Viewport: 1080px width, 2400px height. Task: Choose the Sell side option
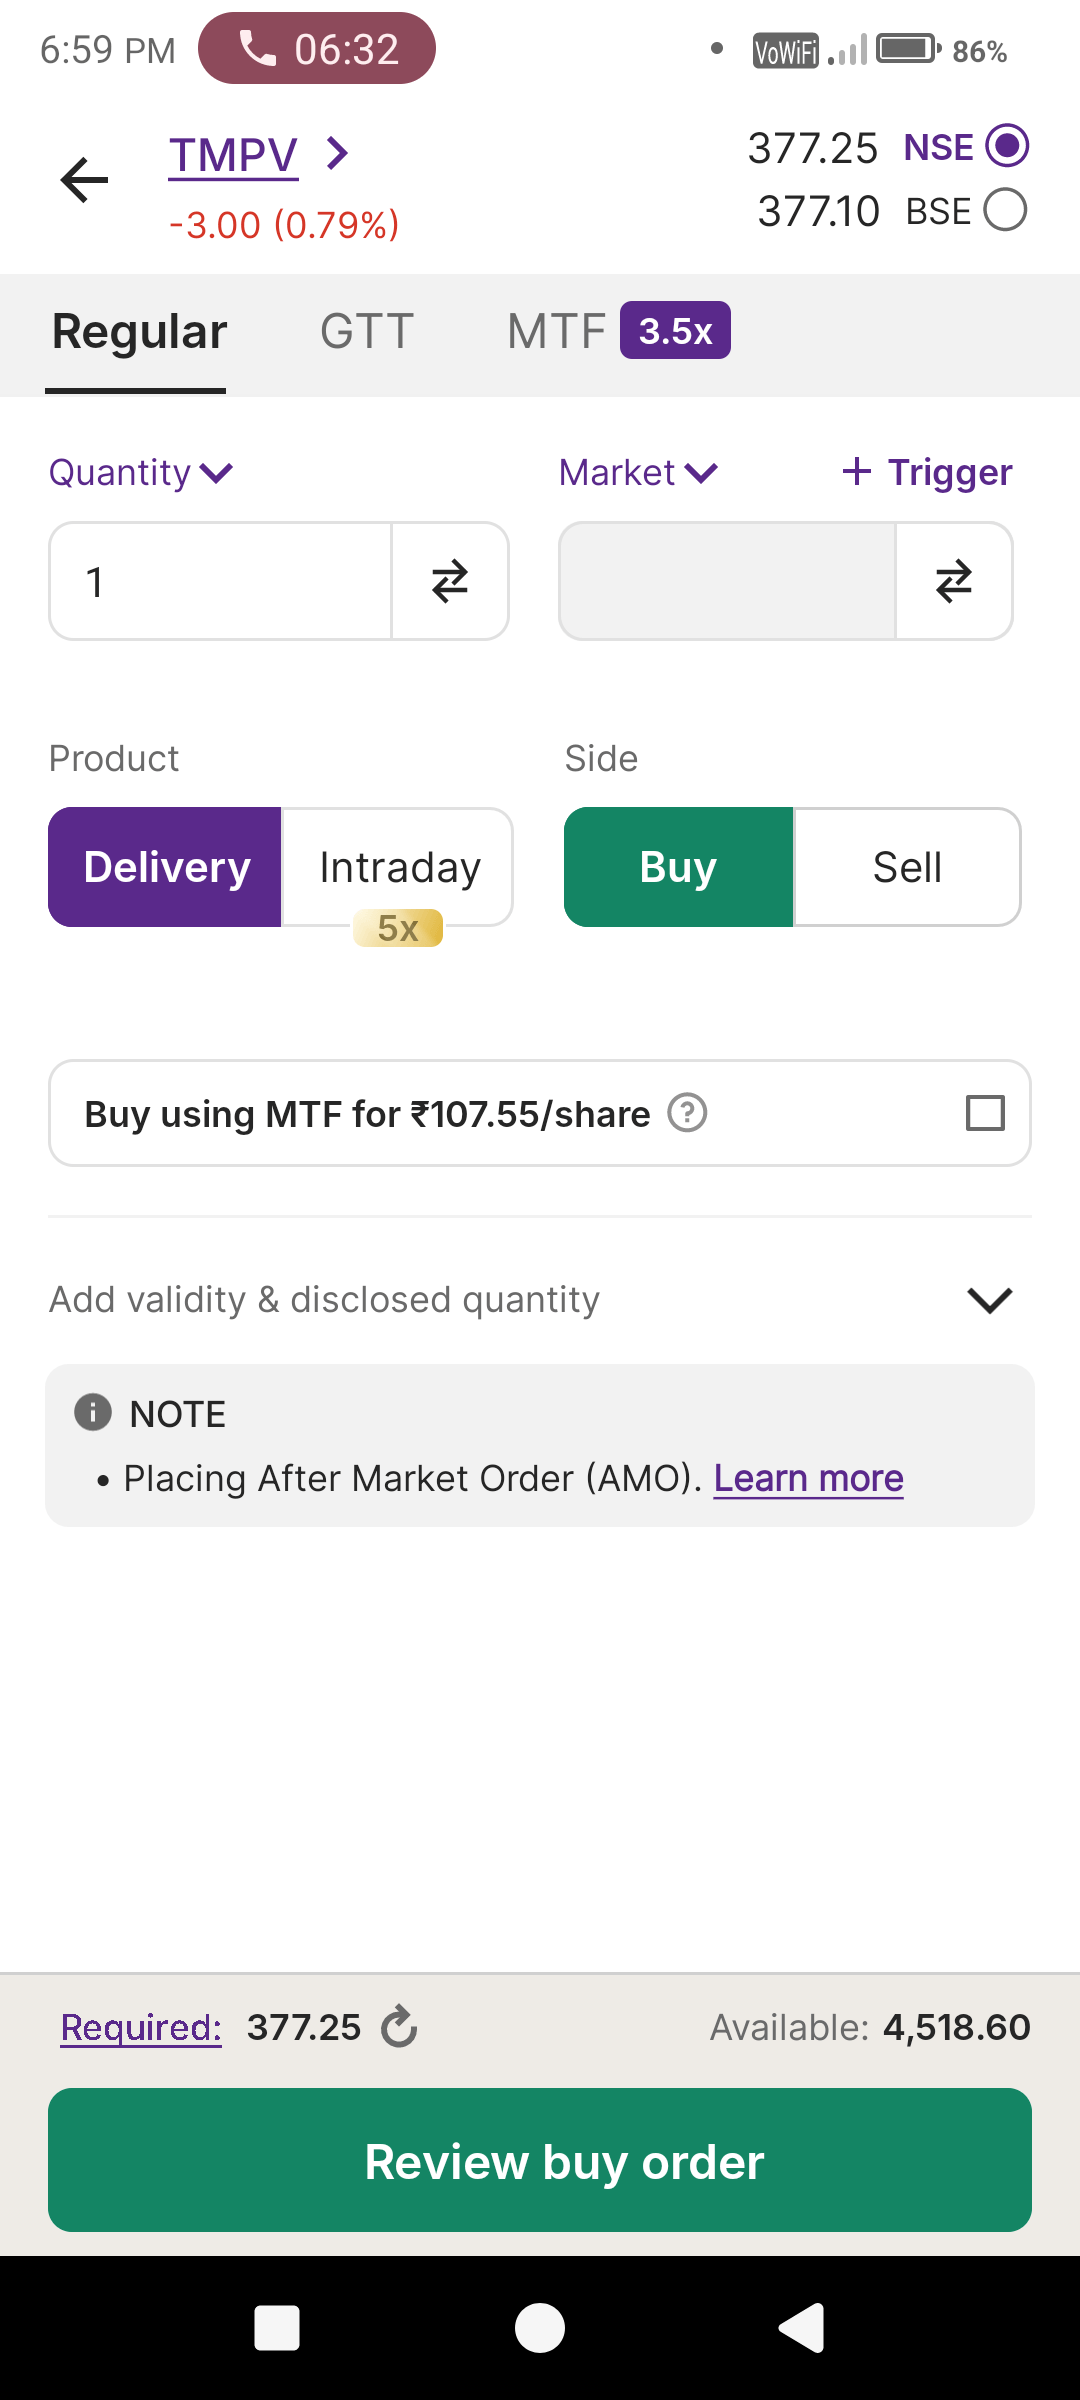tap(907, 867)
